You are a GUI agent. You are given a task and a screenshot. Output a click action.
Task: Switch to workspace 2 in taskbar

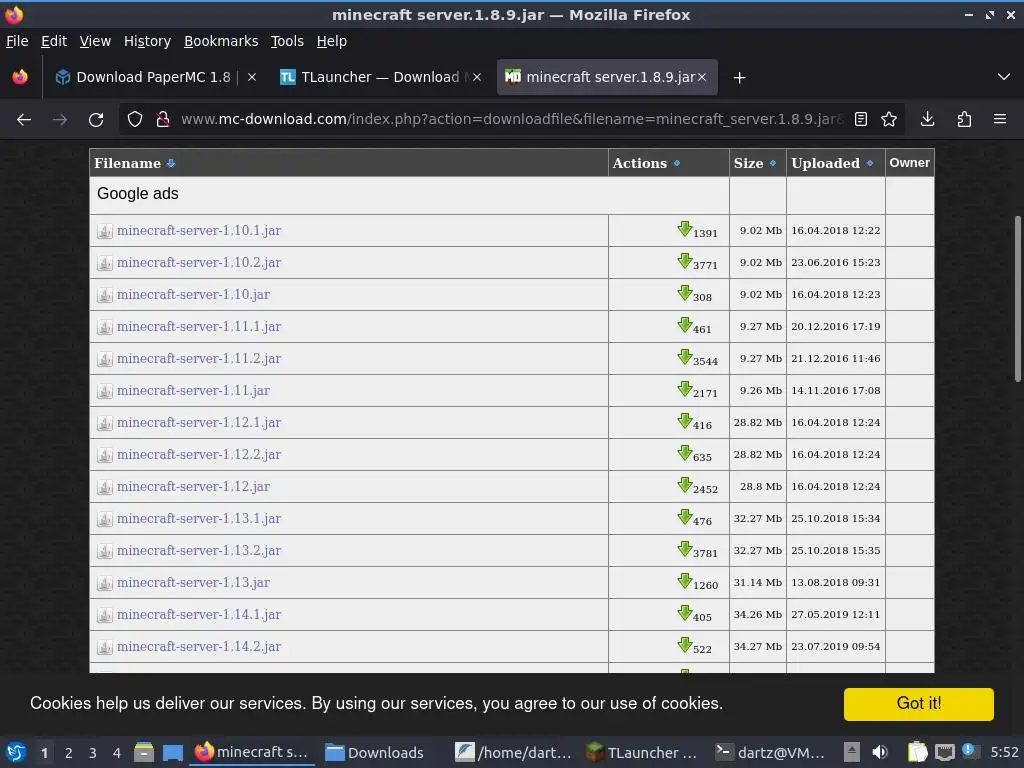(69, 752)
